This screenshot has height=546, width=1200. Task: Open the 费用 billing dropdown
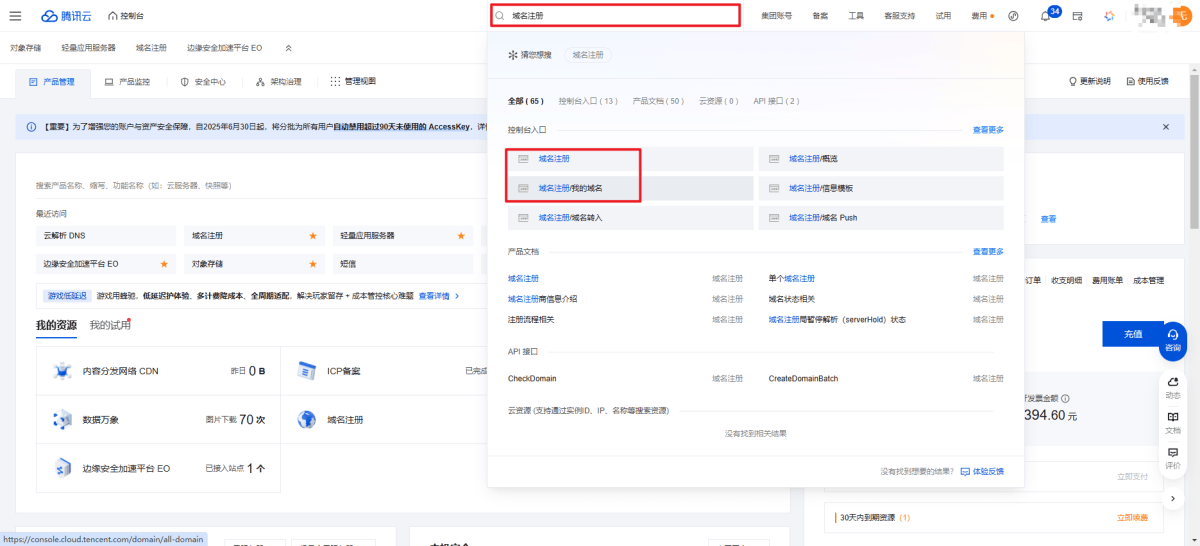(x=983, y=16)
